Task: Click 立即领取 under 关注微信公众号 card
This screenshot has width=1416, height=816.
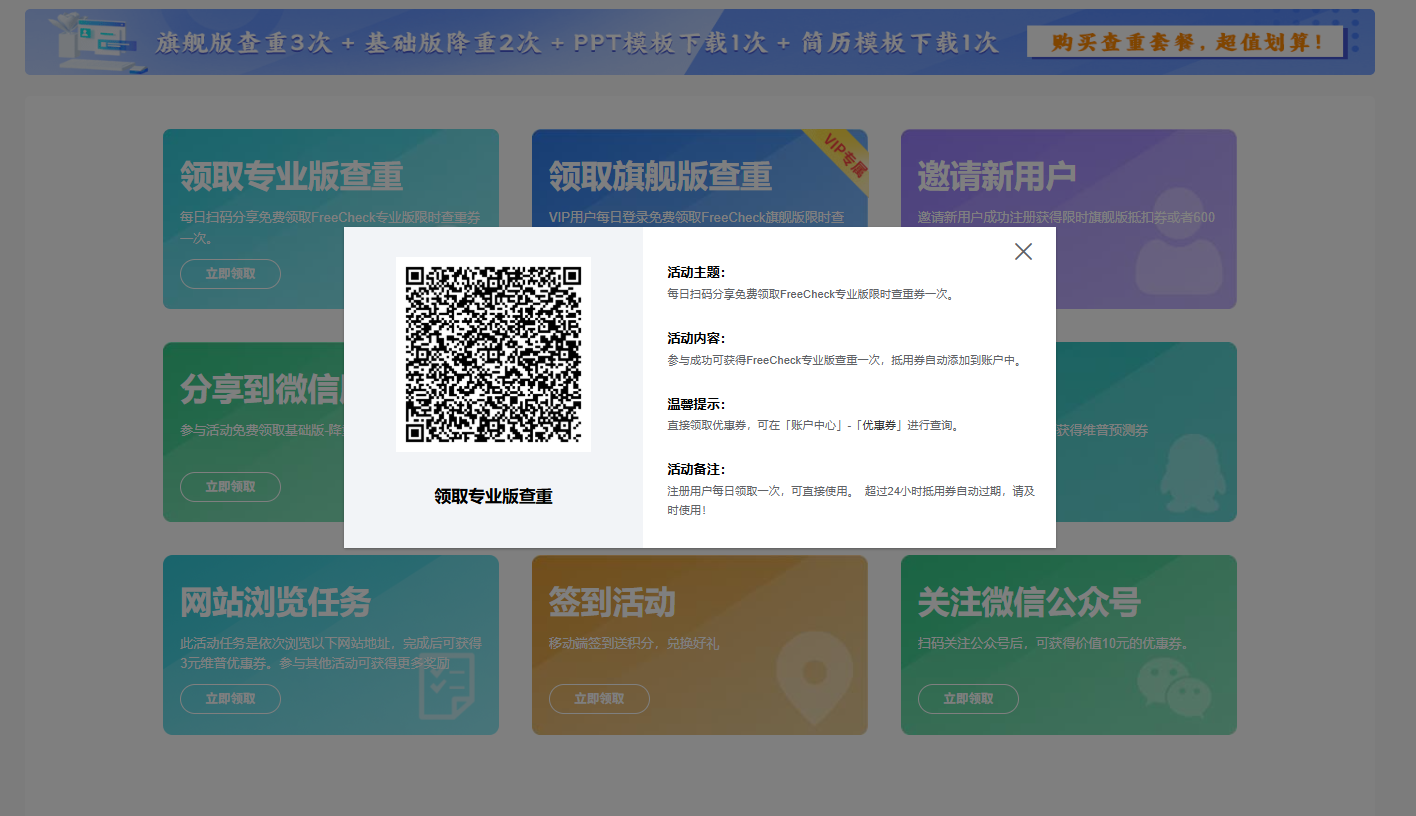Action: click(x=968, y=699)
